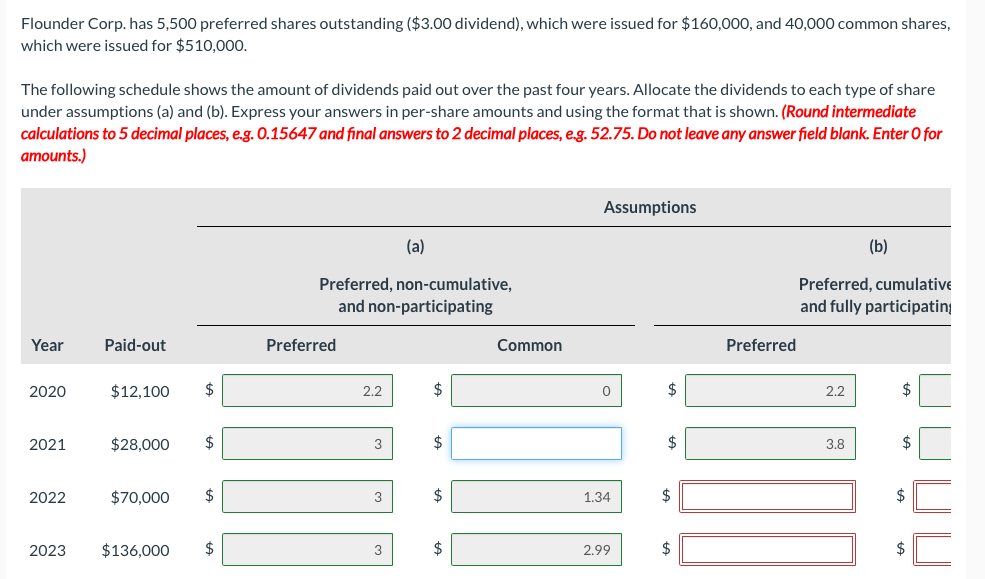Click the Year column header
This screenshot has height=579, width=985.
[47, 345]
